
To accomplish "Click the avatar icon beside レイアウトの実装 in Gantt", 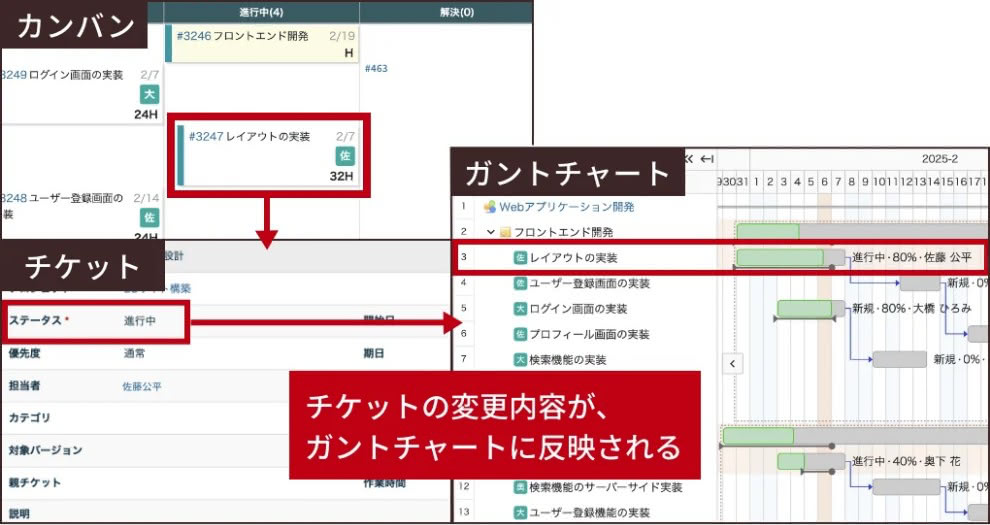I will tap(520, 258).
